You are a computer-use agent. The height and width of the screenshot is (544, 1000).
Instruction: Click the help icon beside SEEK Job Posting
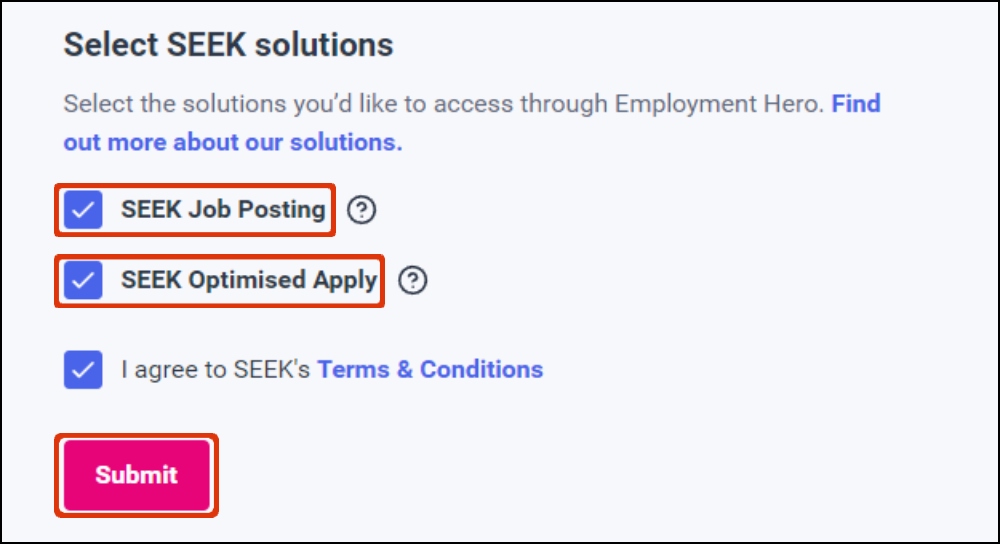coord(361,211)
